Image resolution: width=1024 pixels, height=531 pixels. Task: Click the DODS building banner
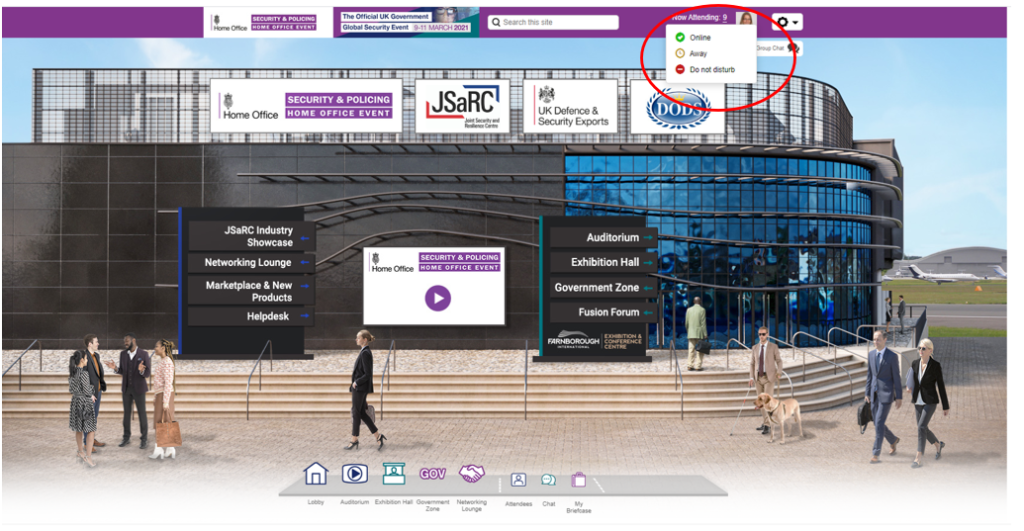pyautogui.click(x=677, y=107)
